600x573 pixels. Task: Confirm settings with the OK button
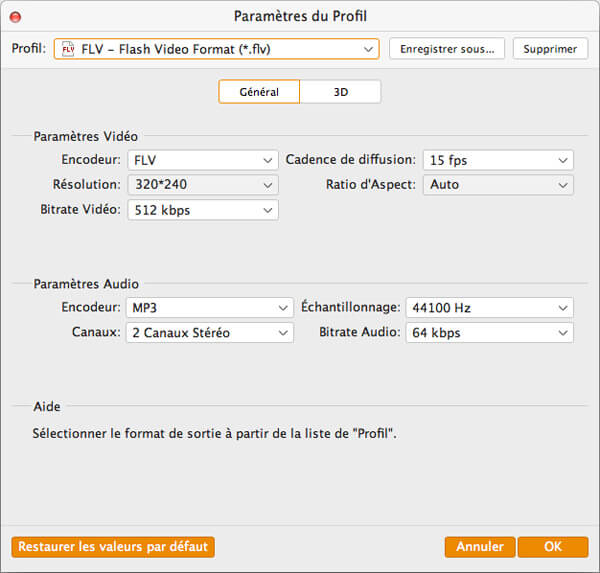(553, 547)
